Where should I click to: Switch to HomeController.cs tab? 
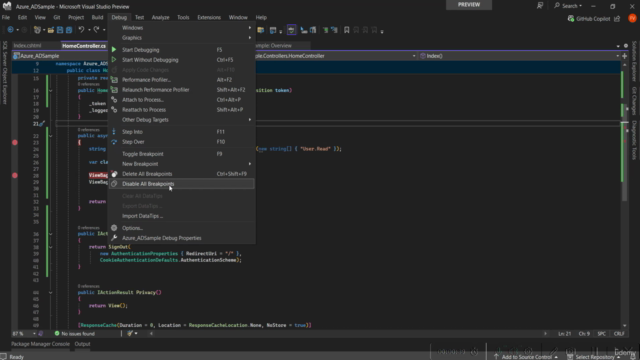84,46
